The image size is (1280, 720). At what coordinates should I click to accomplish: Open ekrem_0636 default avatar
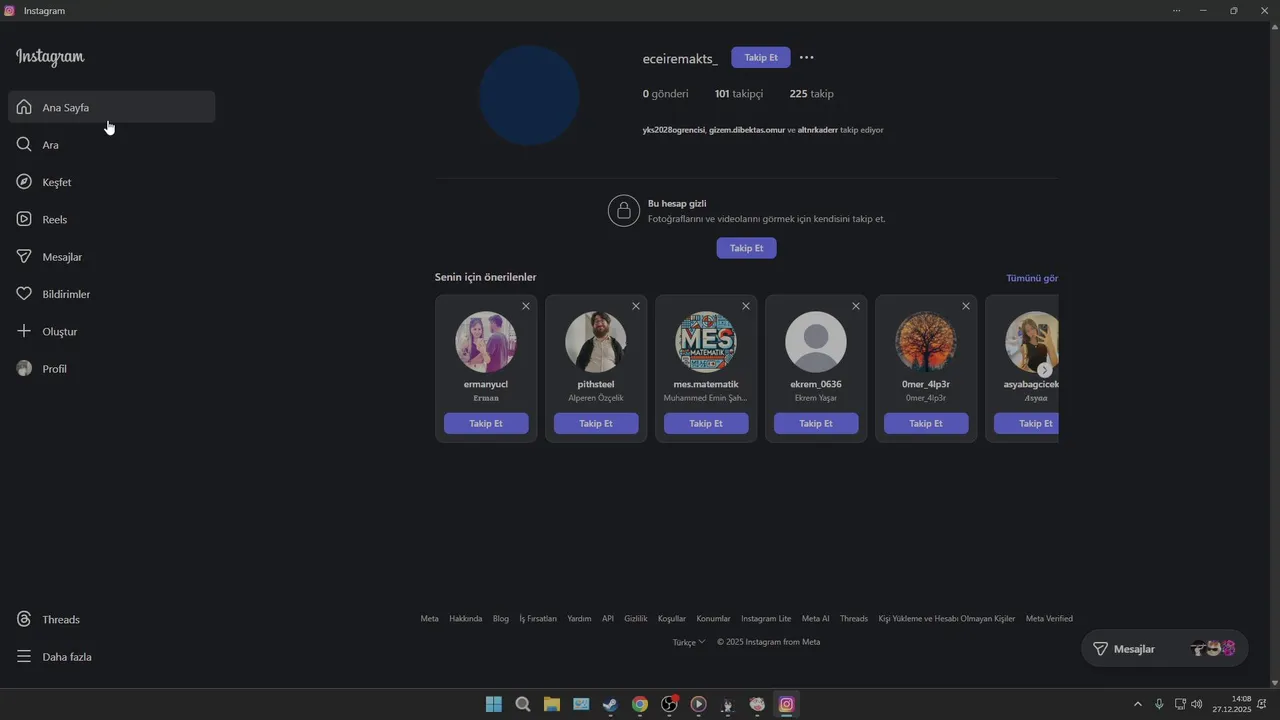(x=816, y=342)
